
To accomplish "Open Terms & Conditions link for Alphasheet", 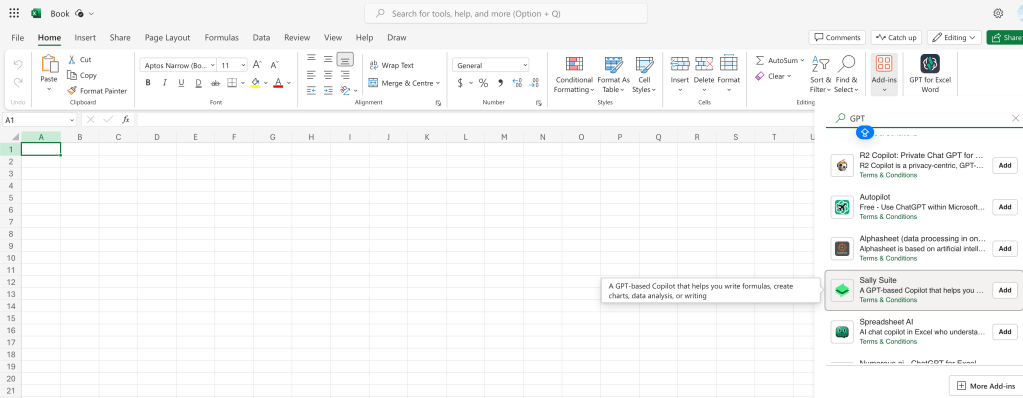I will click(x=888, y=258).
